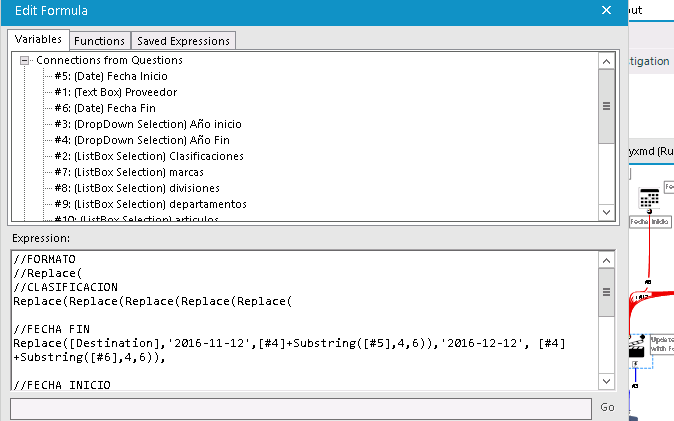Click the Update annotation on canvas
Viewport: 674px width, 421px height.
[x=662, y=344]
